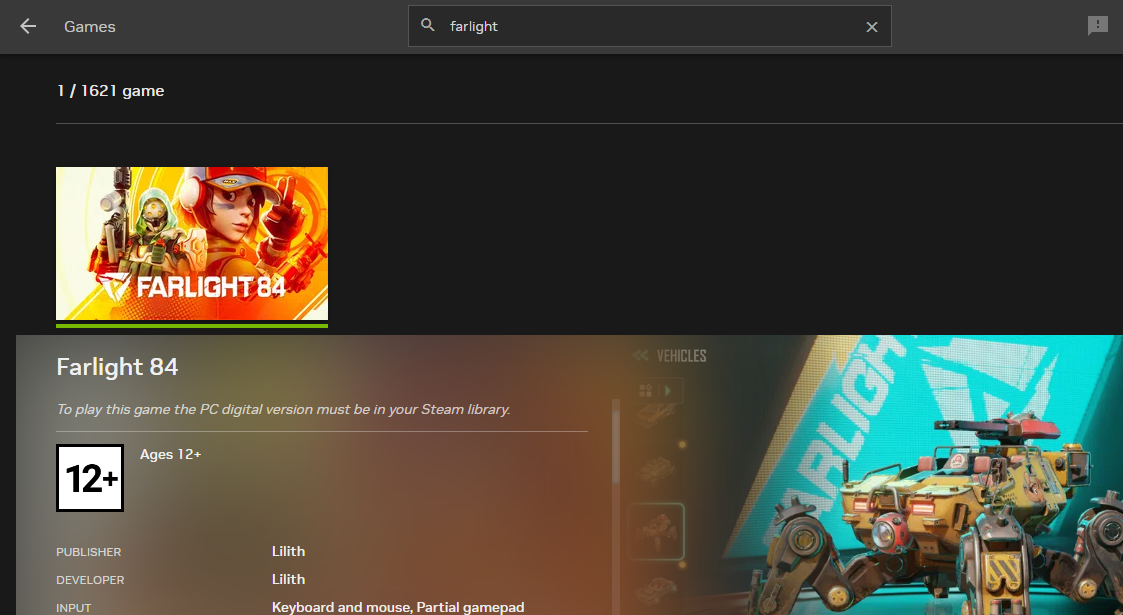Screen dimensions: 1123x615
Task: Click the grid icon in the vehicles panel
Action: tap(645, 389)
